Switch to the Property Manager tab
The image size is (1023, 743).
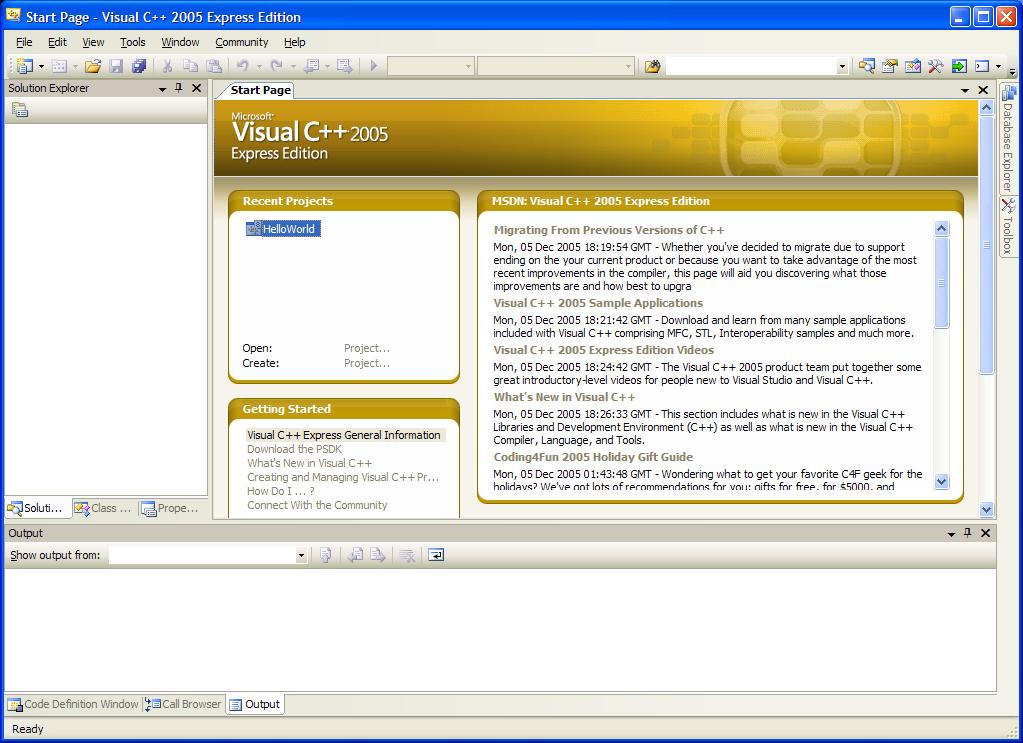tap(170, 508)
